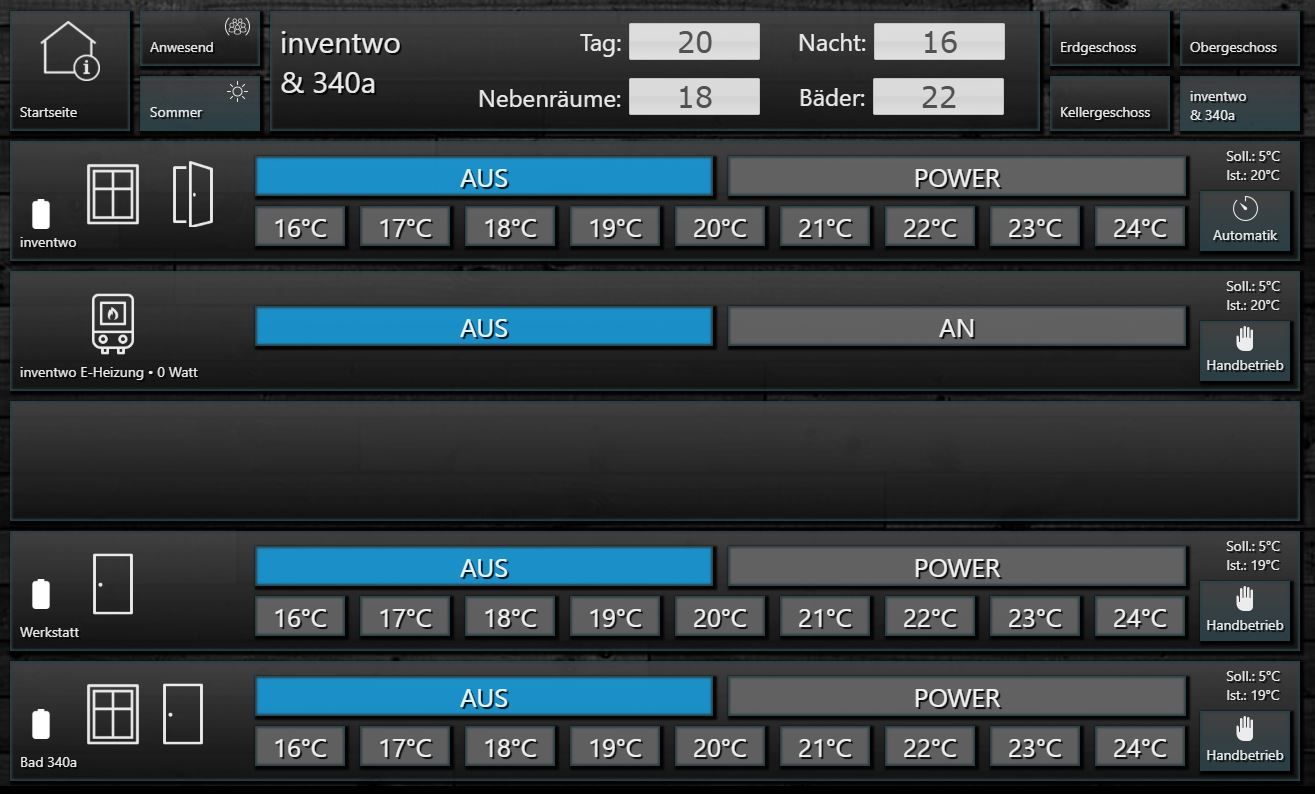1315x794 pixels.
Task: Switch inventwo E-Heizung to AN
Action: [x=956, y=328]
